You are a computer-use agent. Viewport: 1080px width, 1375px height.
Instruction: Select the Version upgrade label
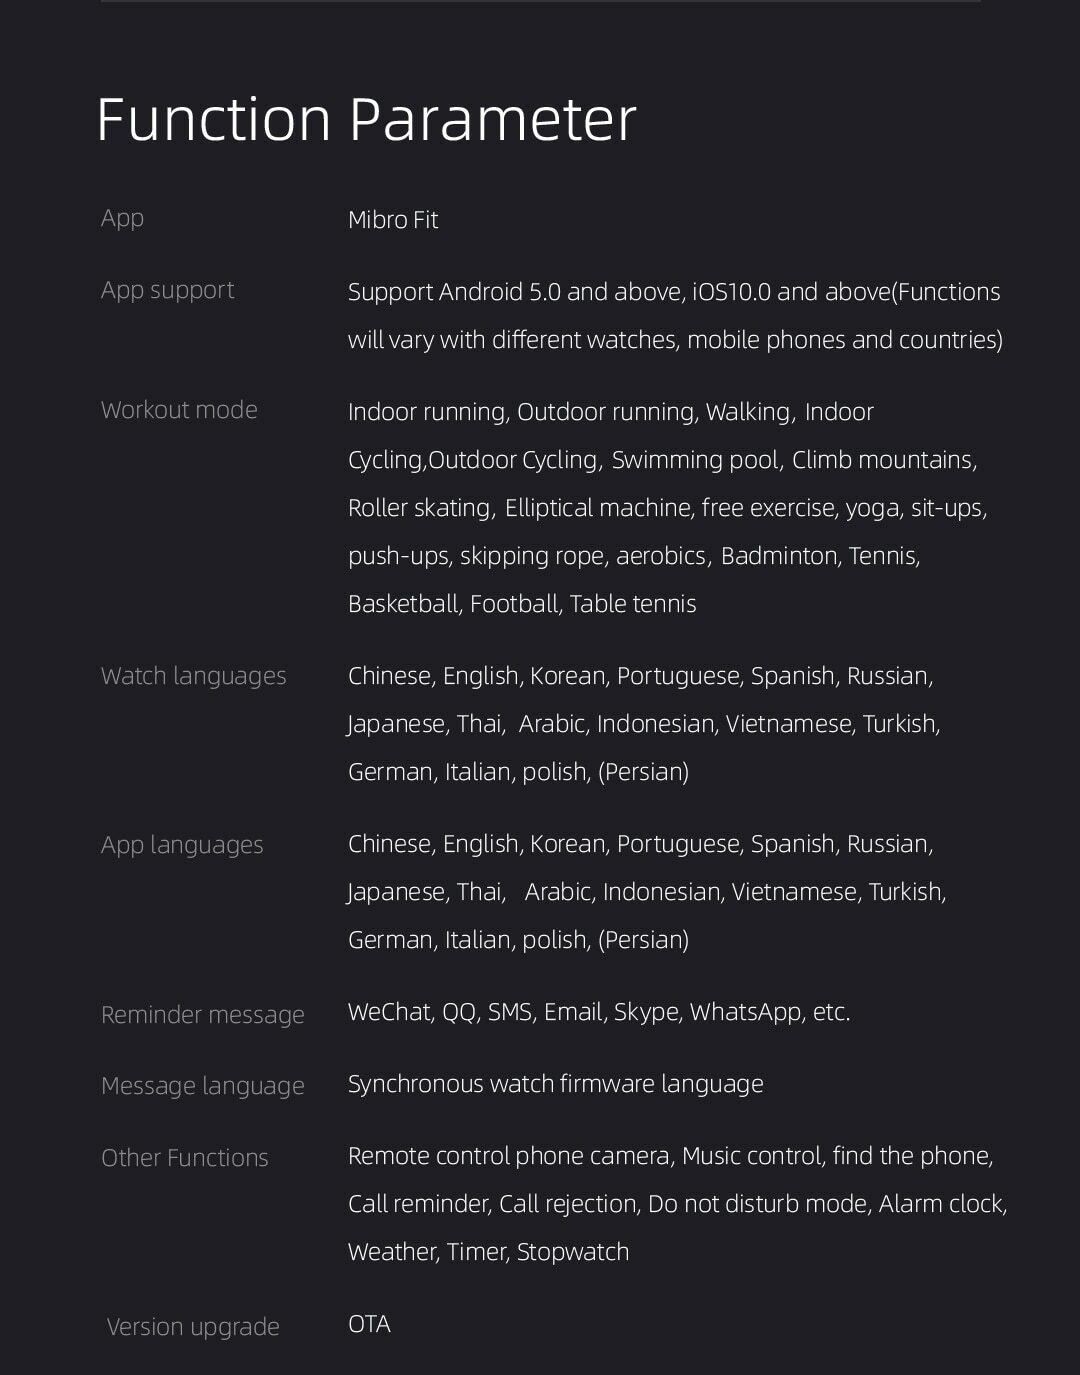[x=193, y=1327]
